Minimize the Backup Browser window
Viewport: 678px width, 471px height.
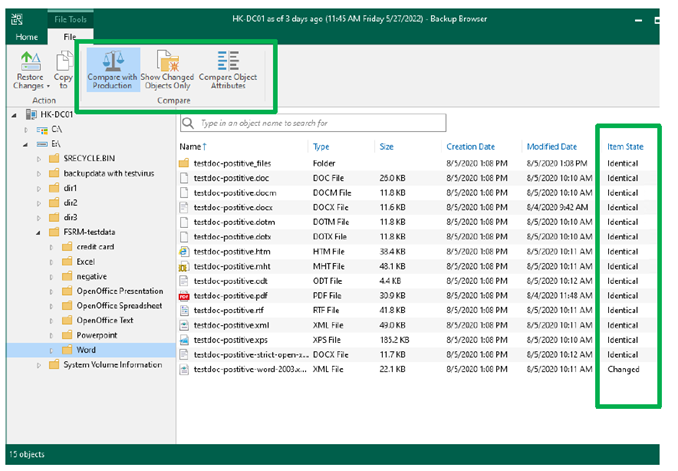click(639, 20)
